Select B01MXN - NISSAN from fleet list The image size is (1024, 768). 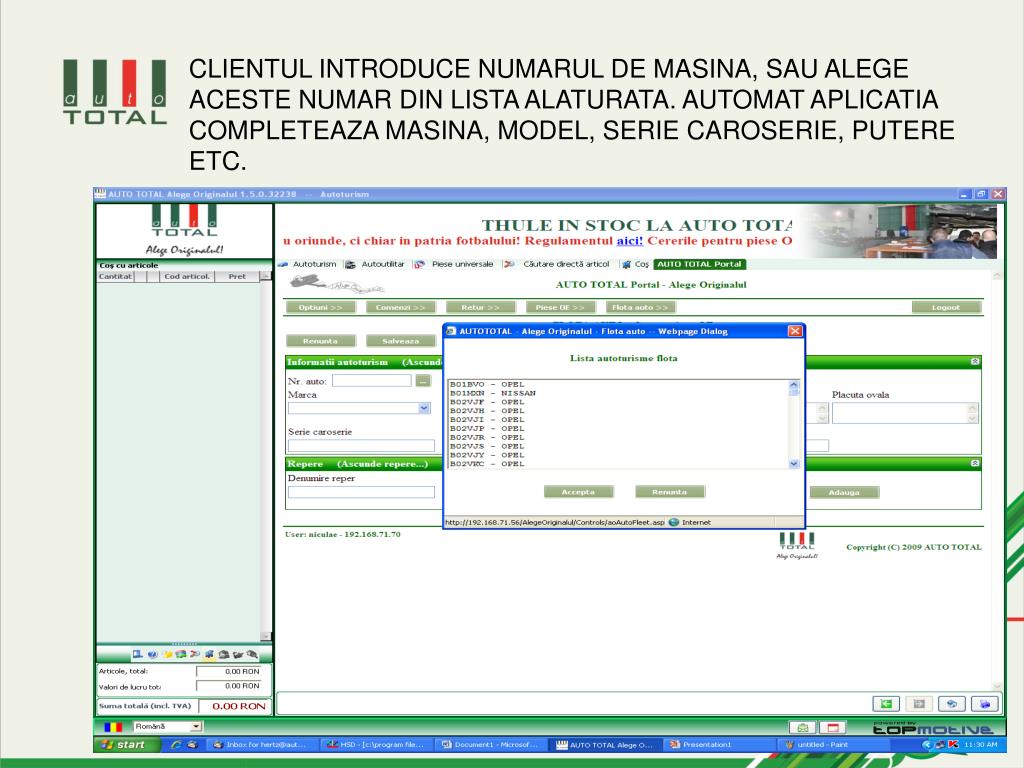(x=492, y=393)
